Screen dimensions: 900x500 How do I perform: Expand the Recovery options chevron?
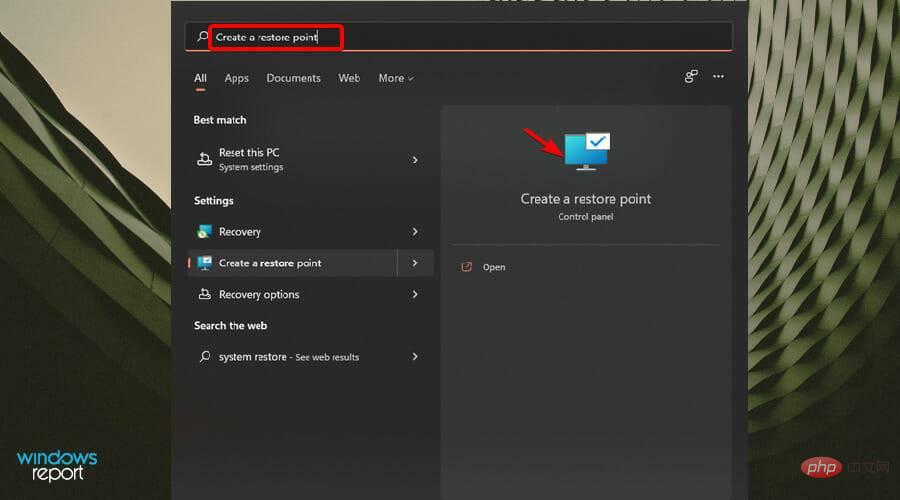[415, 294]
